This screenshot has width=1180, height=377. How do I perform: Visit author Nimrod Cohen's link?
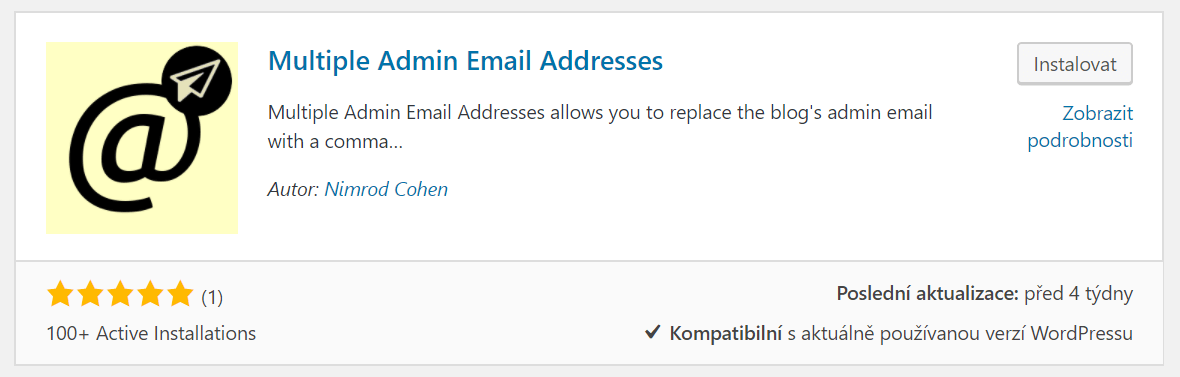click(386, 189)
